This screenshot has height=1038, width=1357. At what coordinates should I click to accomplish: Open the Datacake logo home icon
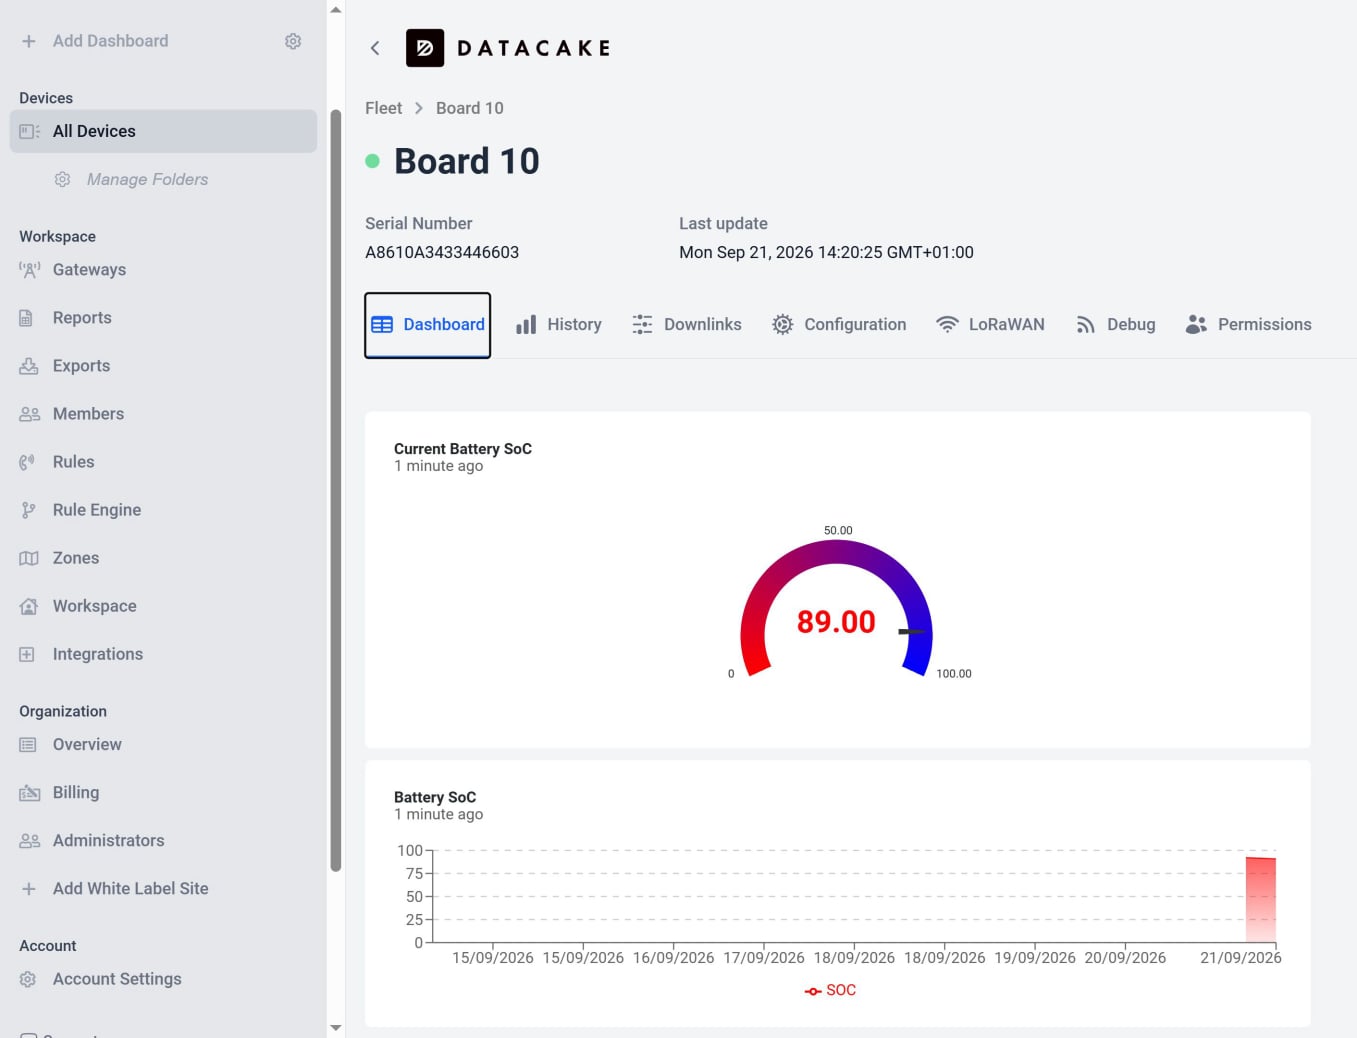click(x=425, y=48)
